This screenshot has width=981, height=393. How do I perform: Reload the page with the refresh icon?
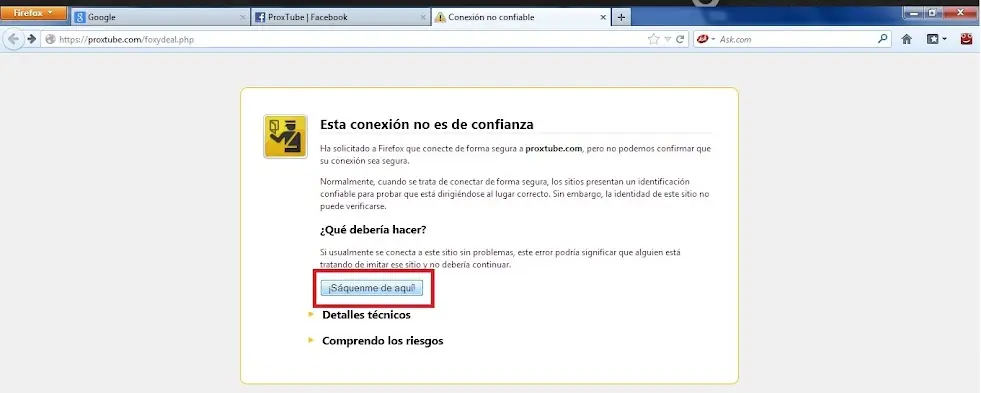pyautogui.click(x=679, y=39)
